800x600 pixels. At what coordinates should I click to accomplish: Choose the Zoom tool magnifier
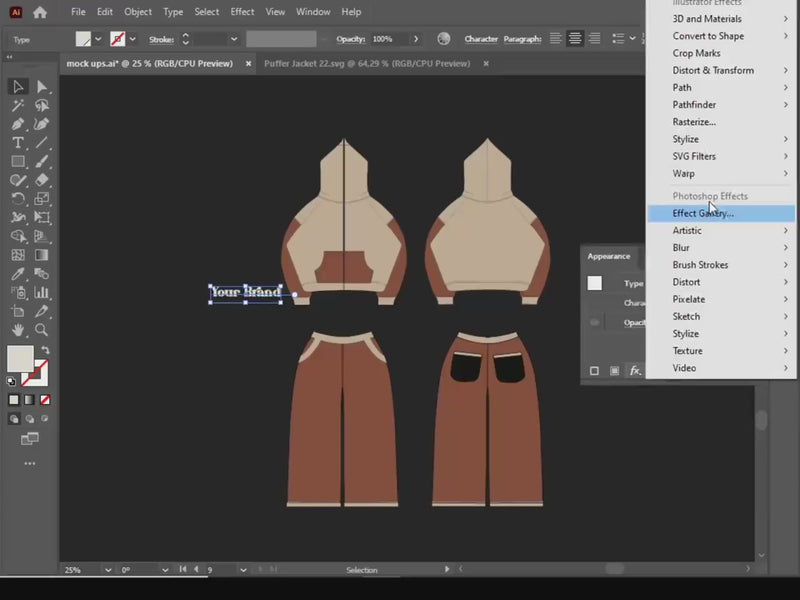click(x=42, y=330)
